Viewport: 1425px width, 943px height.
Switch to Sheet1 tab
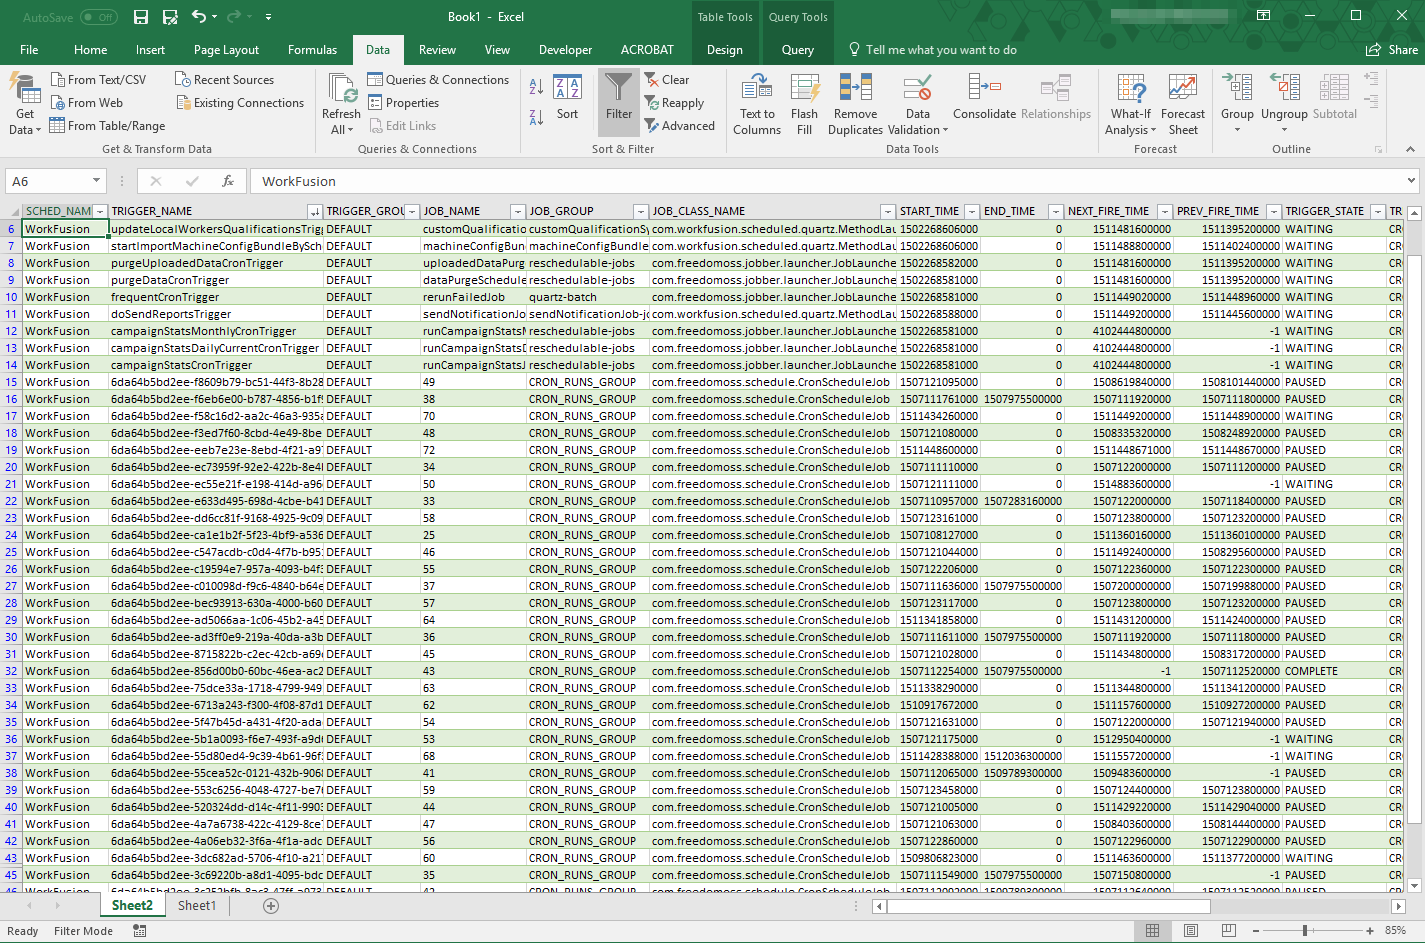(x=197, y=905)
